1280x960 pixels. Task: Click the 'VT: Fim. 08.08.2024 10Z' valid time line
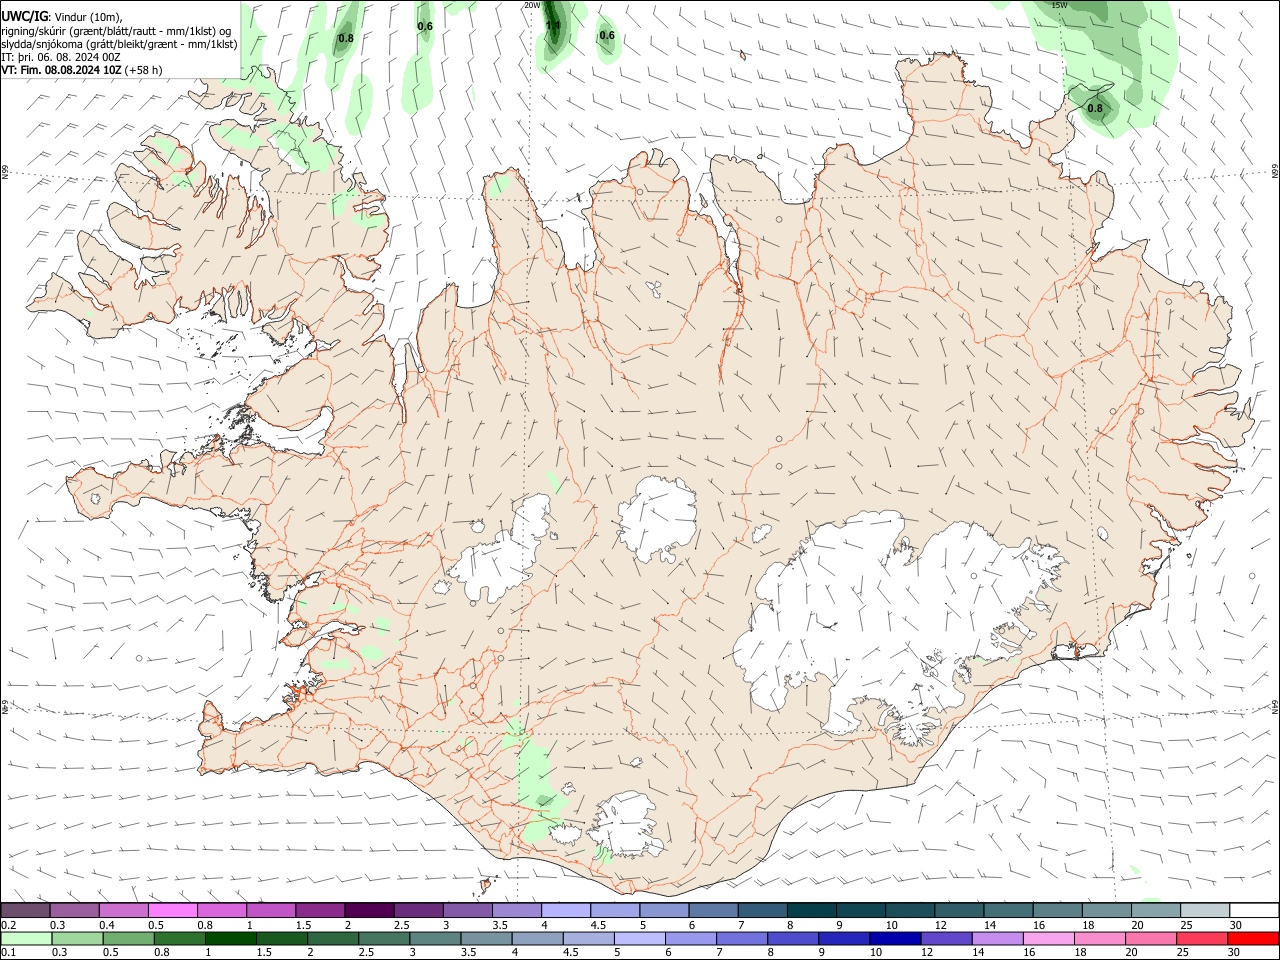[62, 70]
